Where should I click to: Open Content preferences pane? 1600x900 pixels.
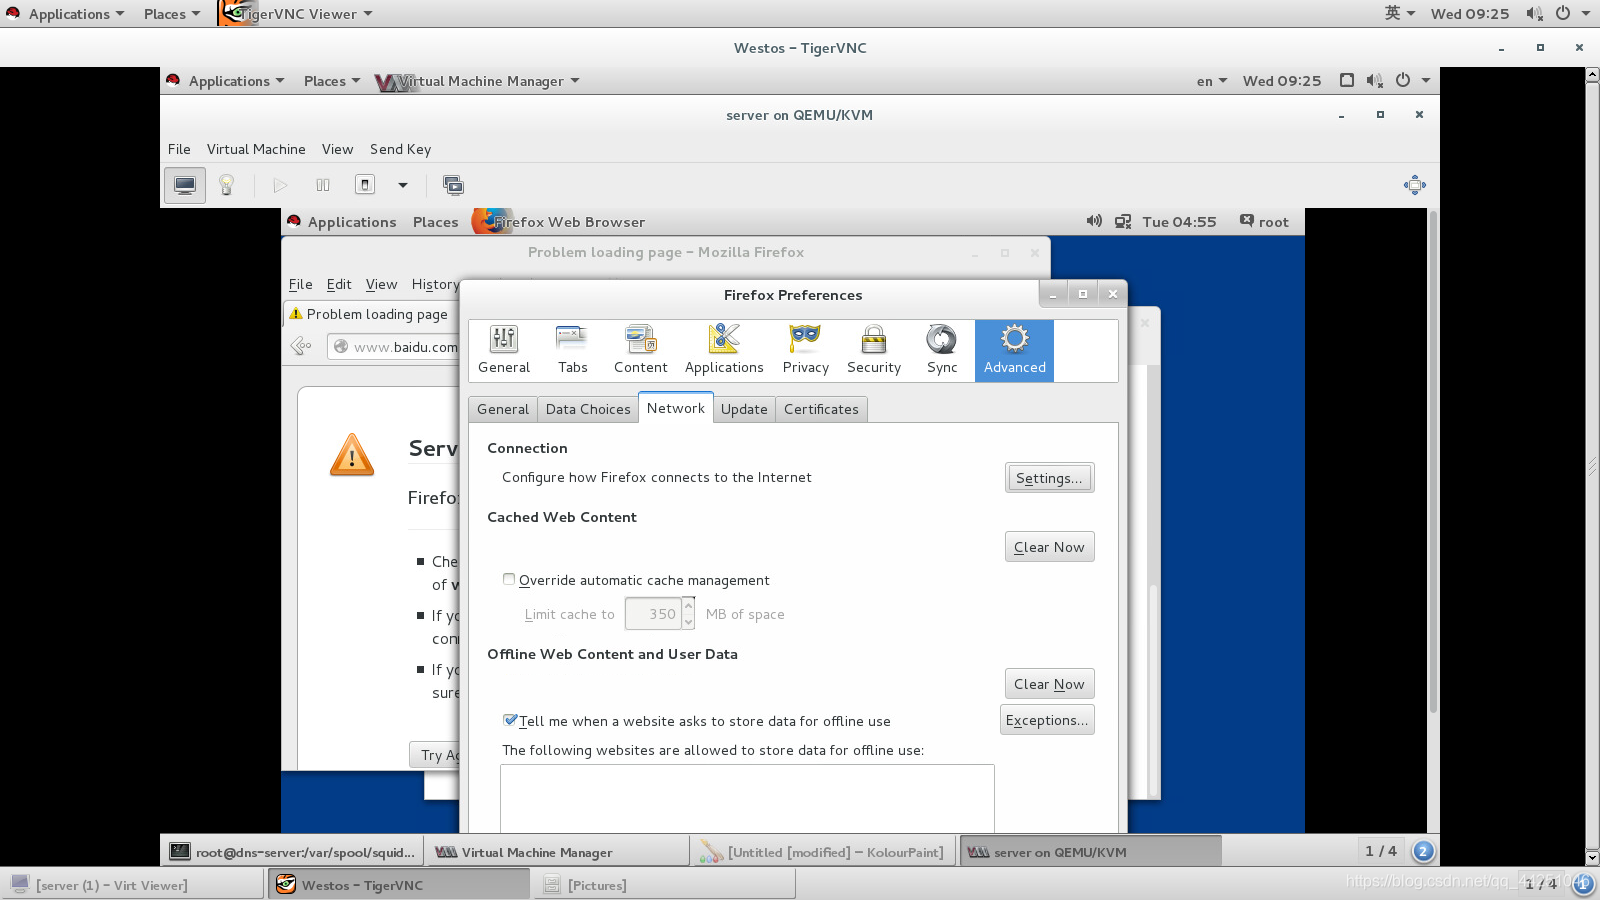(x=640, y=351)
